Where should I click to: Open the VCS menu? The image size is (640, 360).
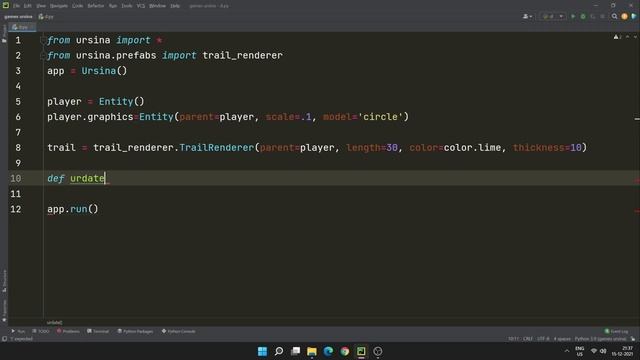click(141, 6)
